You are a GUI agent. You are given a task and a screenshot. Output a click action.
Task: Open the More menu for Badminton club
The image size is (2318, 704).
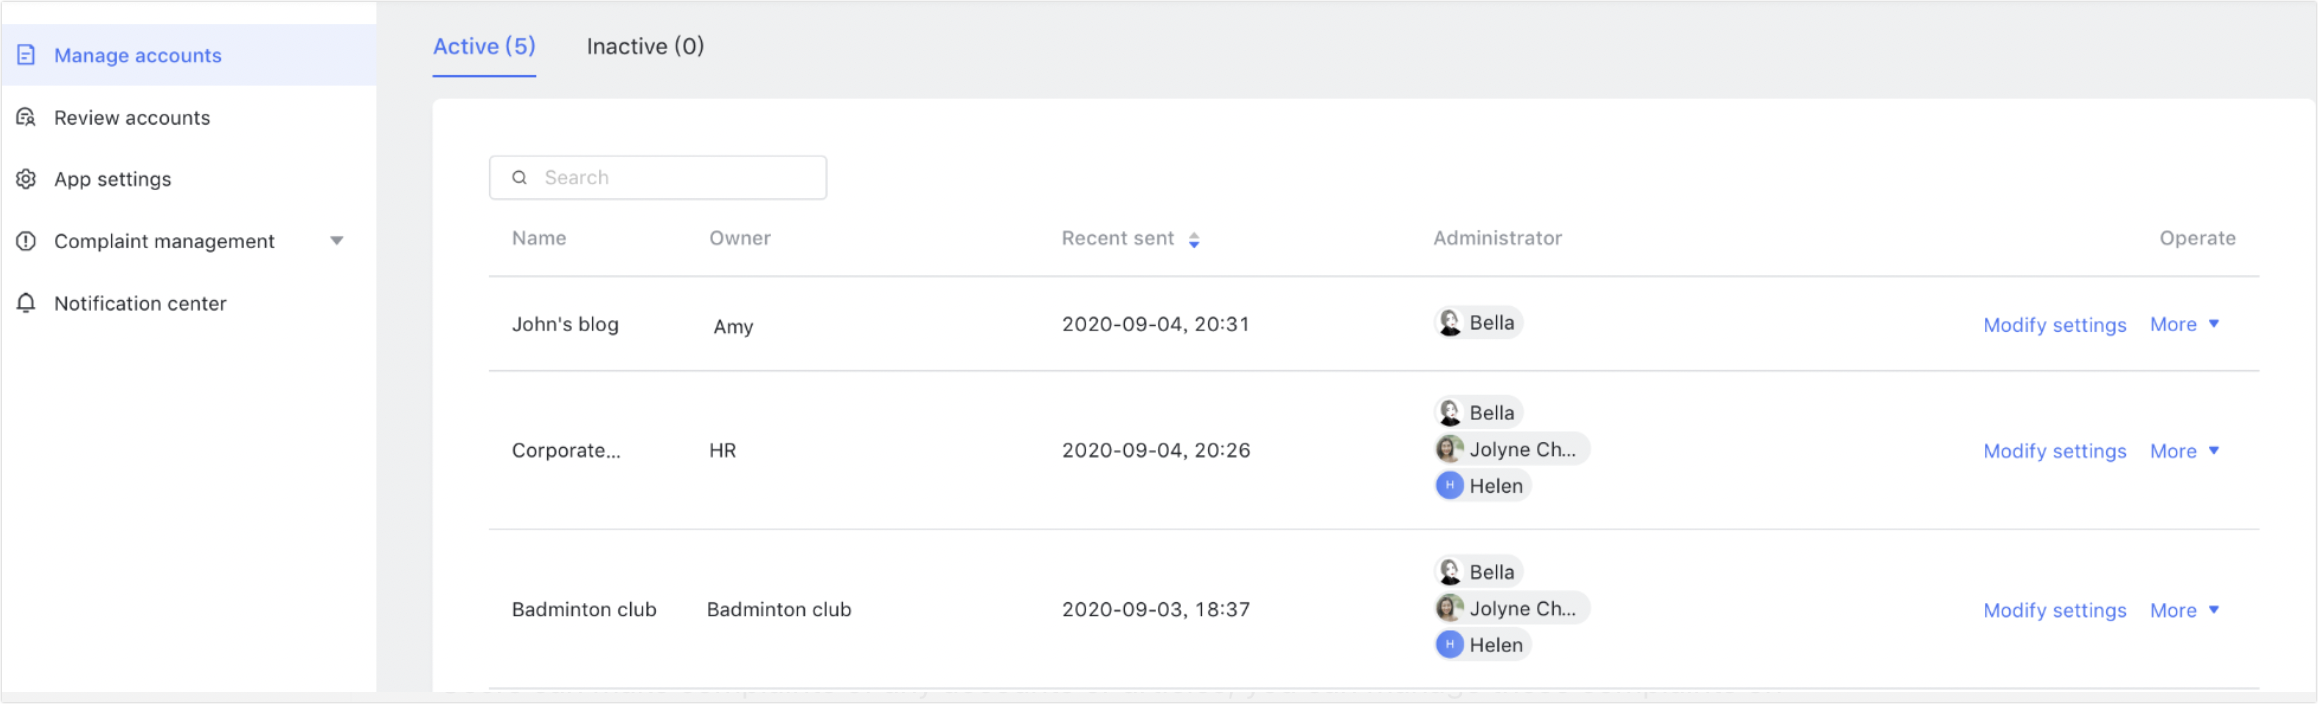click(2184, 610)
